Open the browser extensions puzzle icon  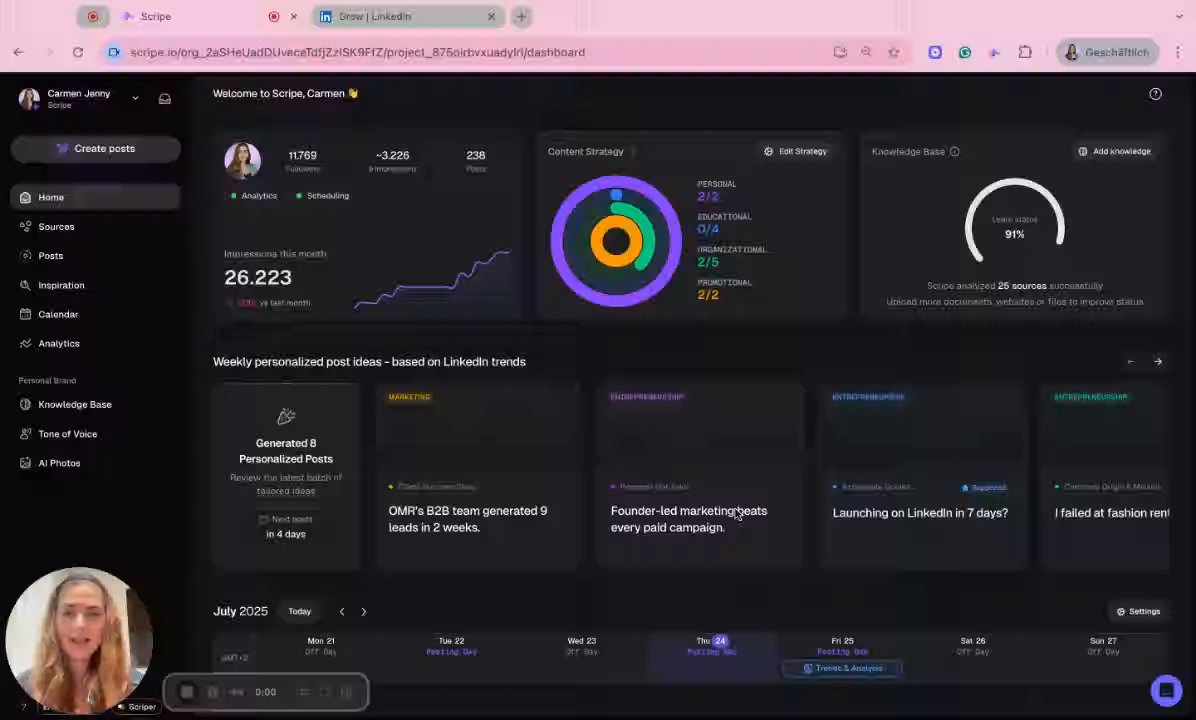[x=1025, y=52]
